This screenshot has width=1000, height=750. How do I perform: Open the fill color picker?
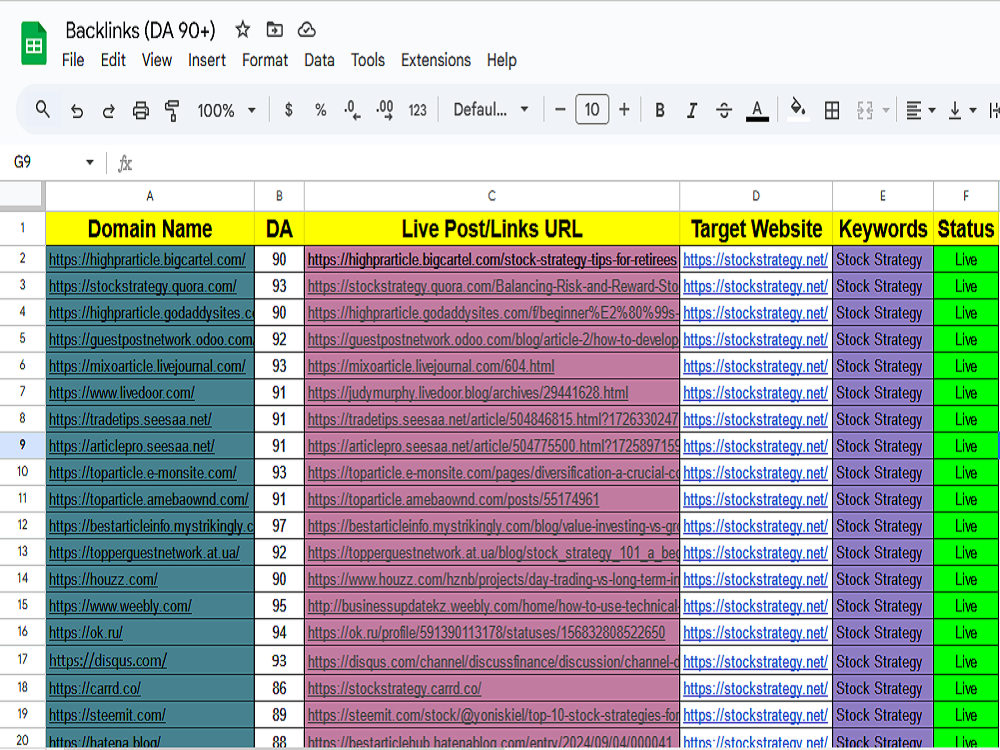[798, 109]
